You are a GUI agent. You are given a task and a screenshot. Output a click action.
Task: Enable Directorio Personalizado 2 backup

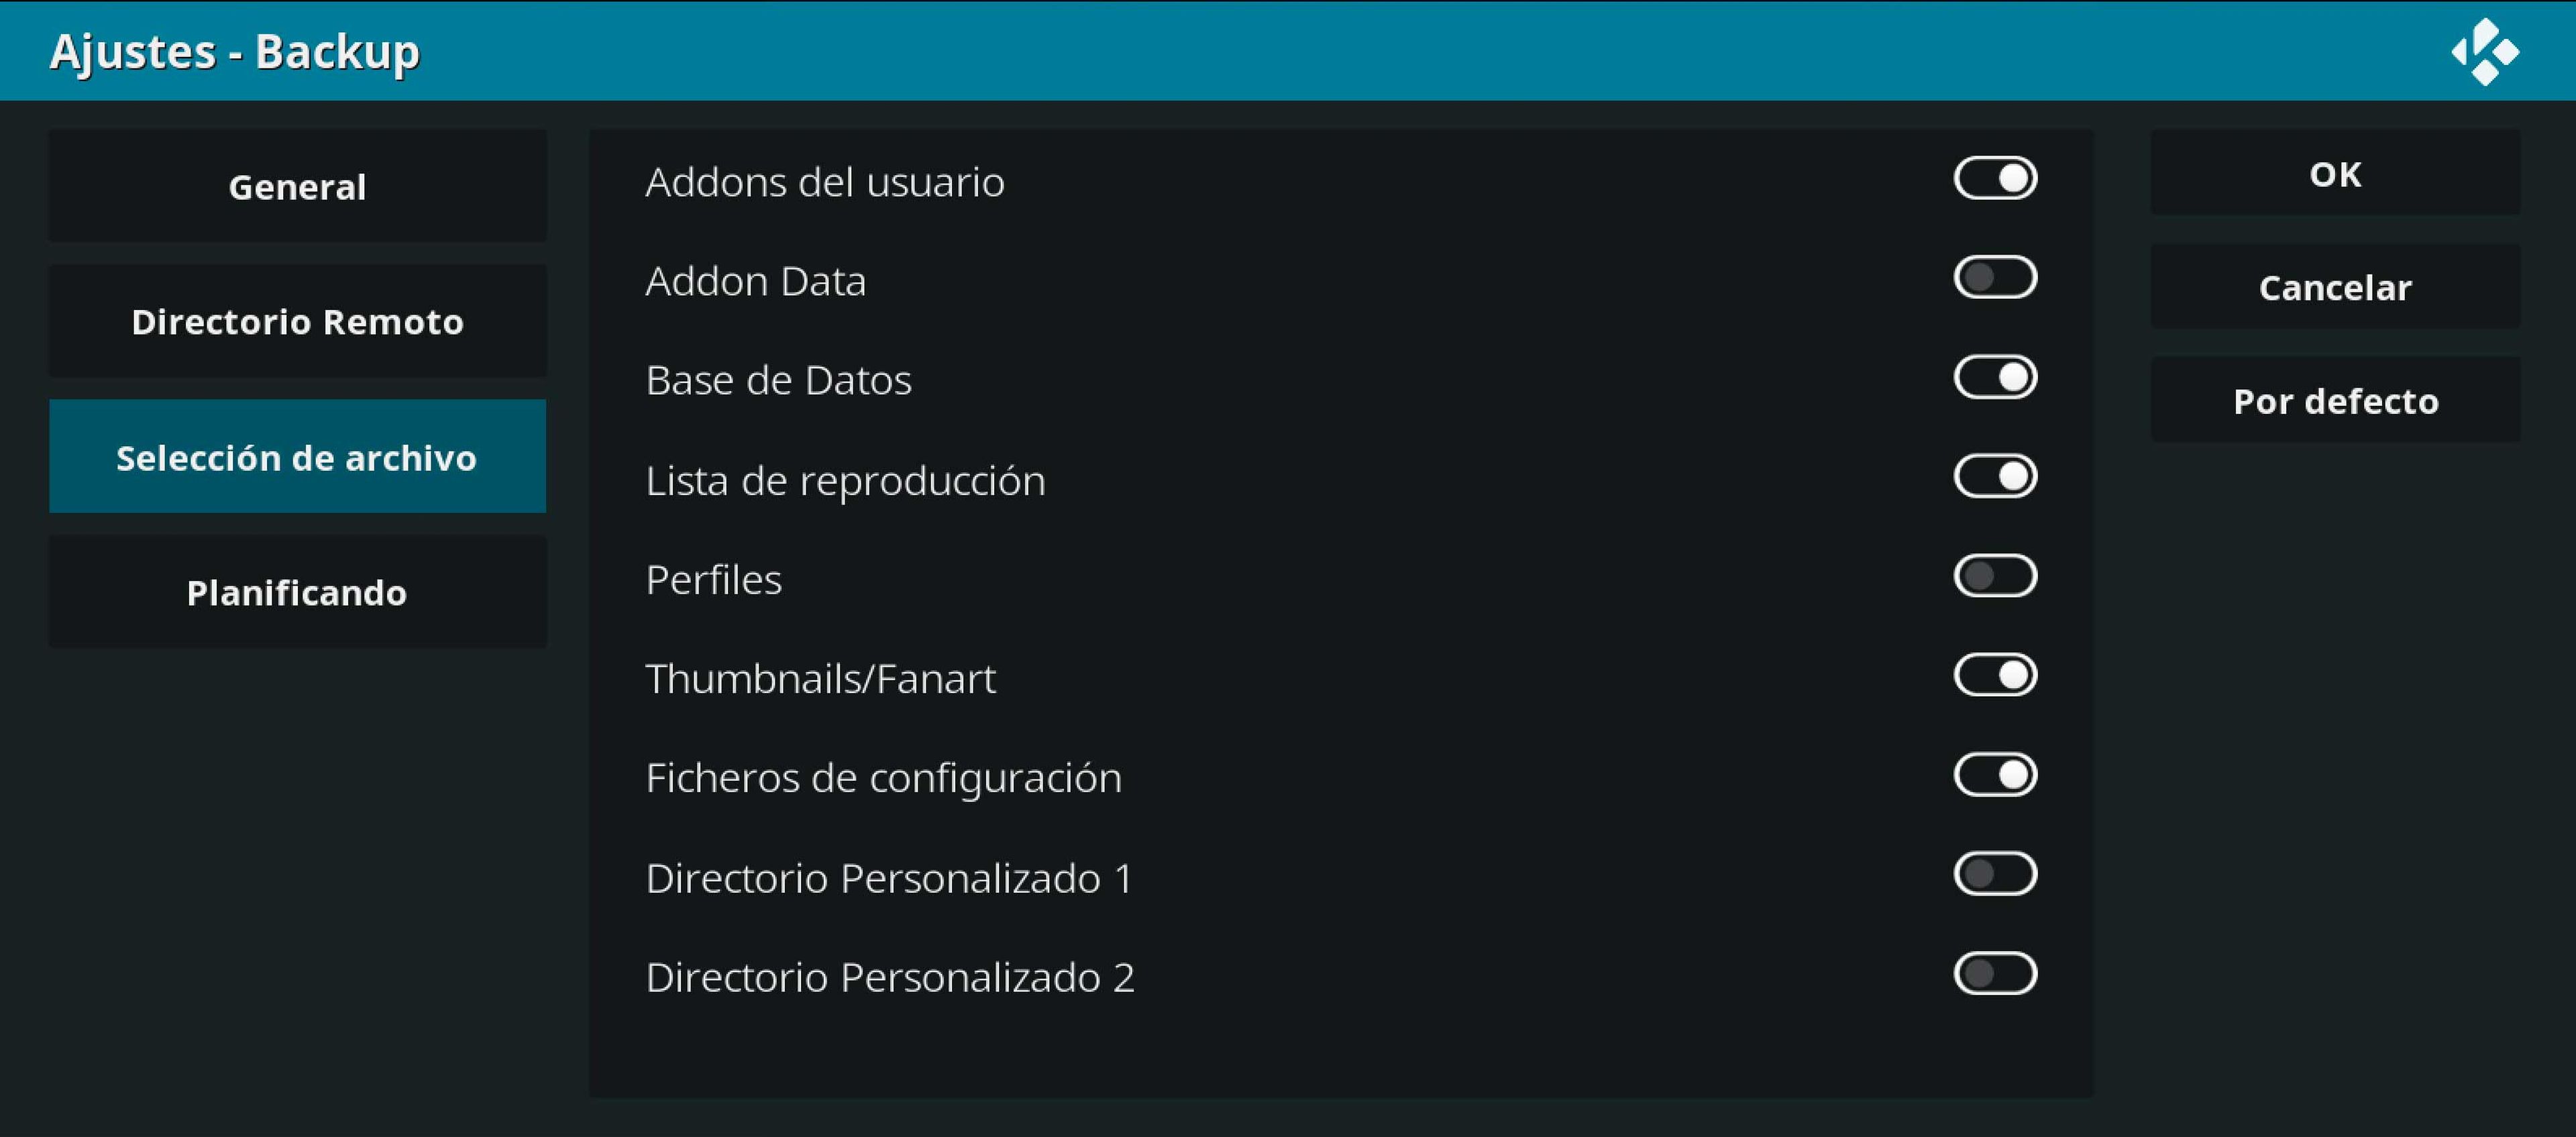click(x=1996, y=973)
